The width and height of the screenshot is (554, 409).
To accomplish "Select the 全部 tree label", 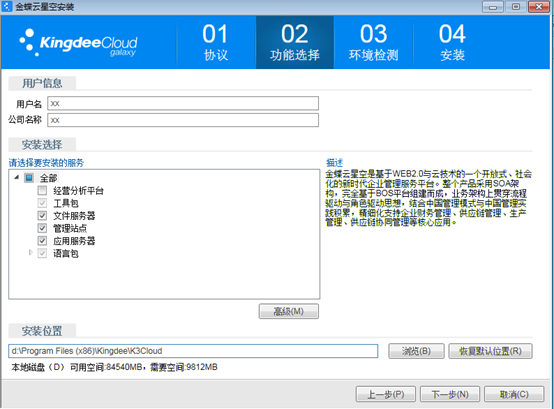I will [x=48, y=178].
